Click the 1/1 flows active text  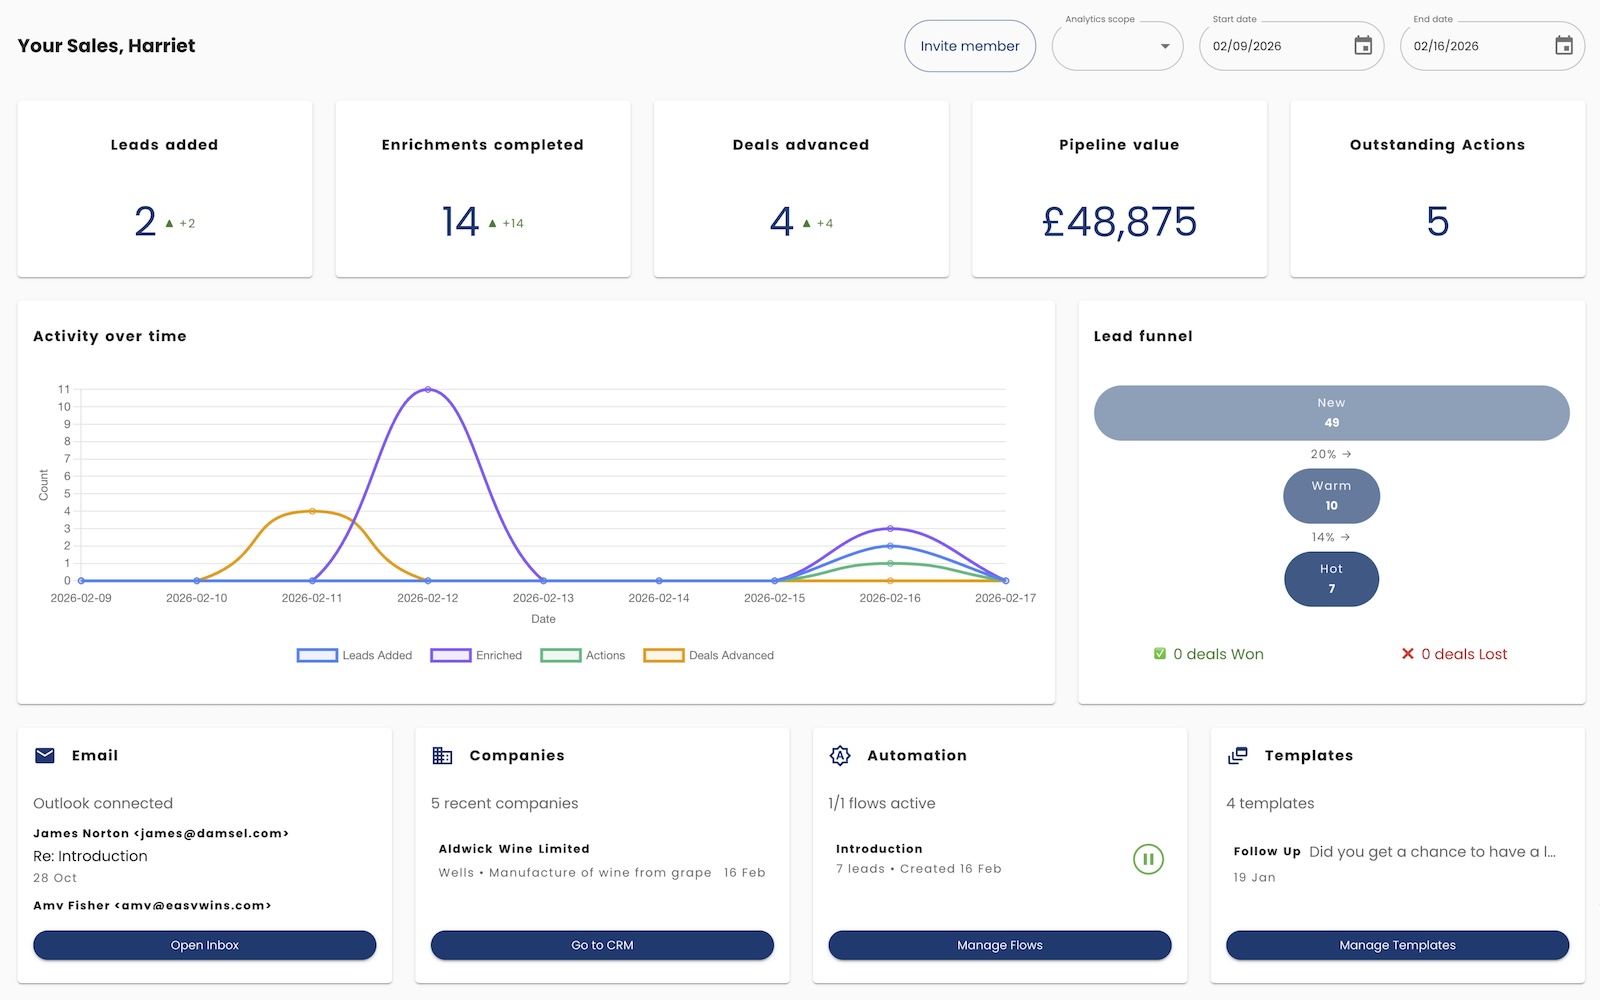(x=882, y=803)
